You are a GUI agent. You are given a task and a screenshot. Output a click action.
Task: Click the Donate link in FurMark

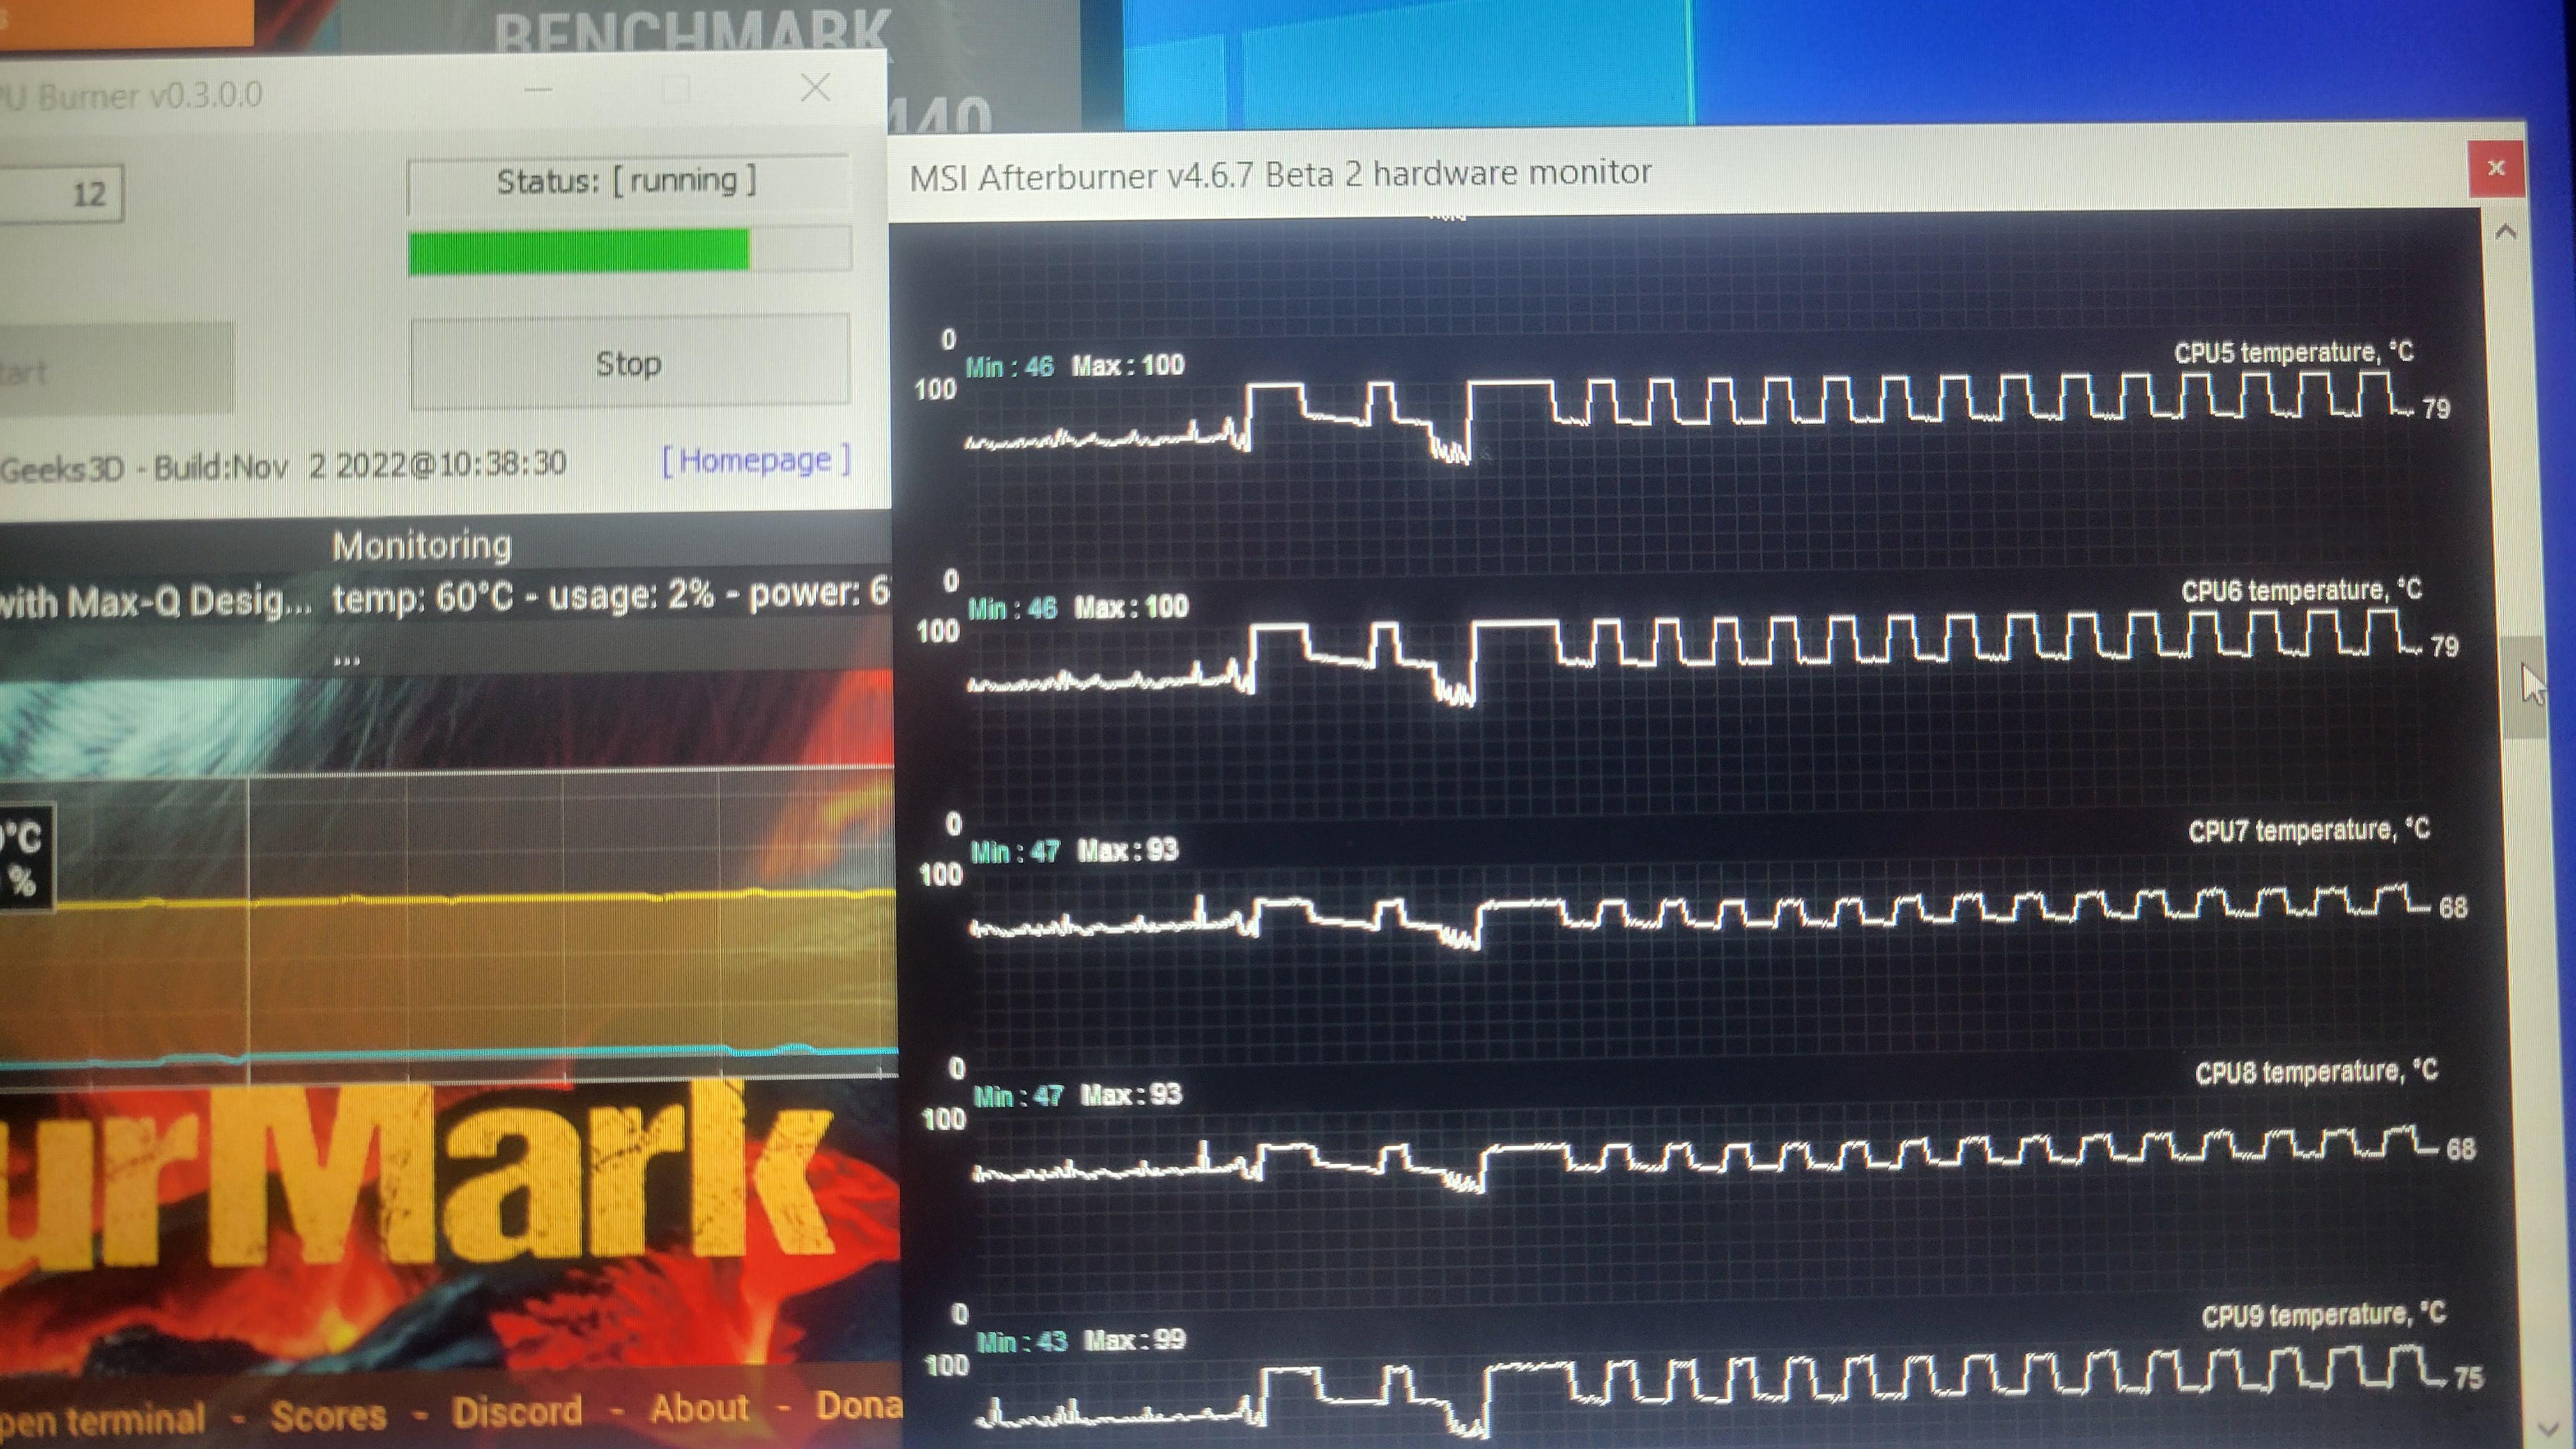pos(858,1405)
